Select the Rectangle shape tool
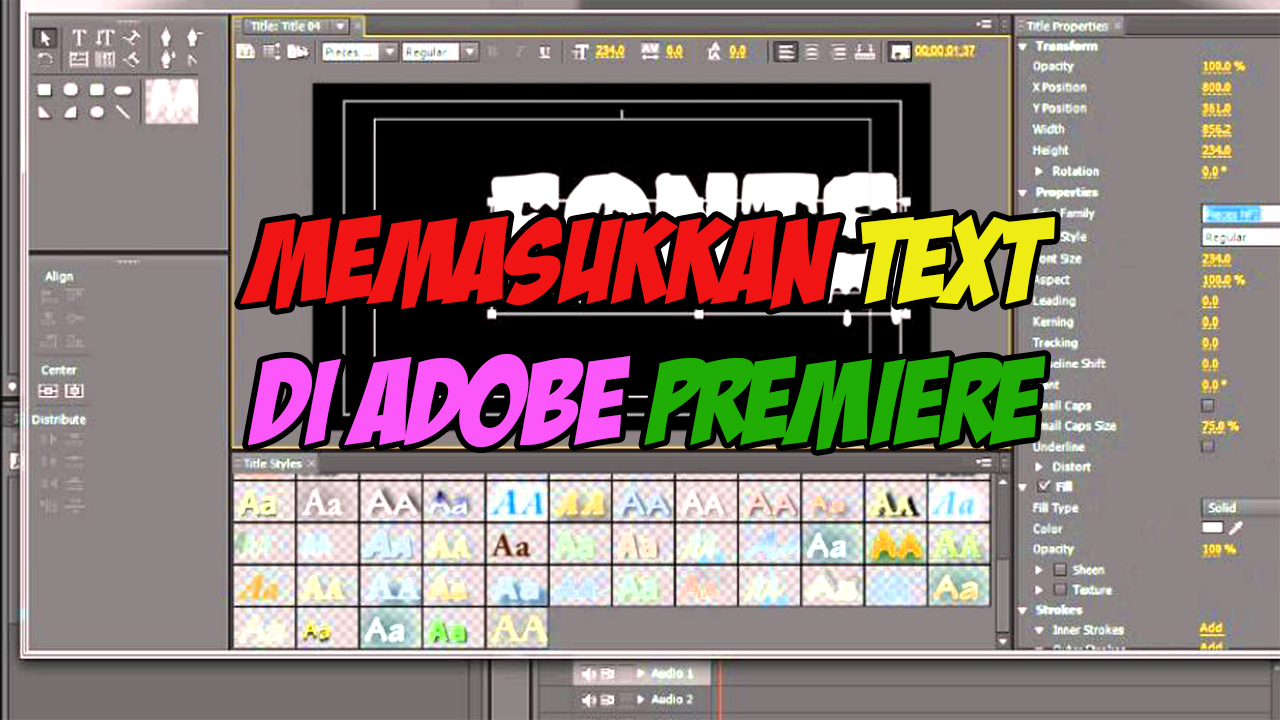 click(x=44, y=89)
